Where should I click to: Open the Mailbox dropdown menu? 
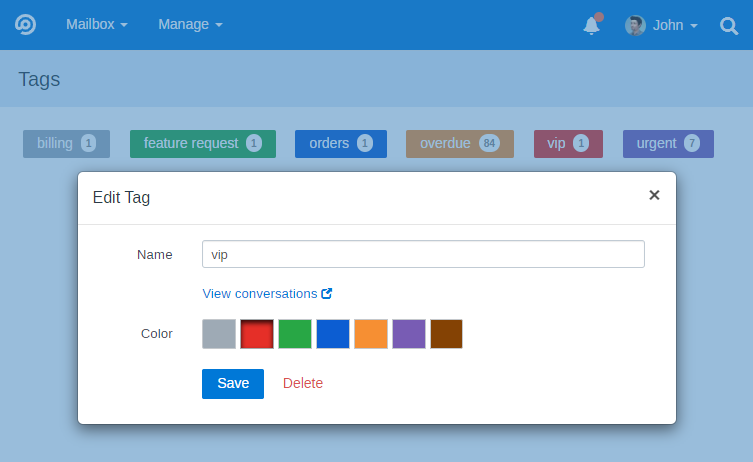97,24
